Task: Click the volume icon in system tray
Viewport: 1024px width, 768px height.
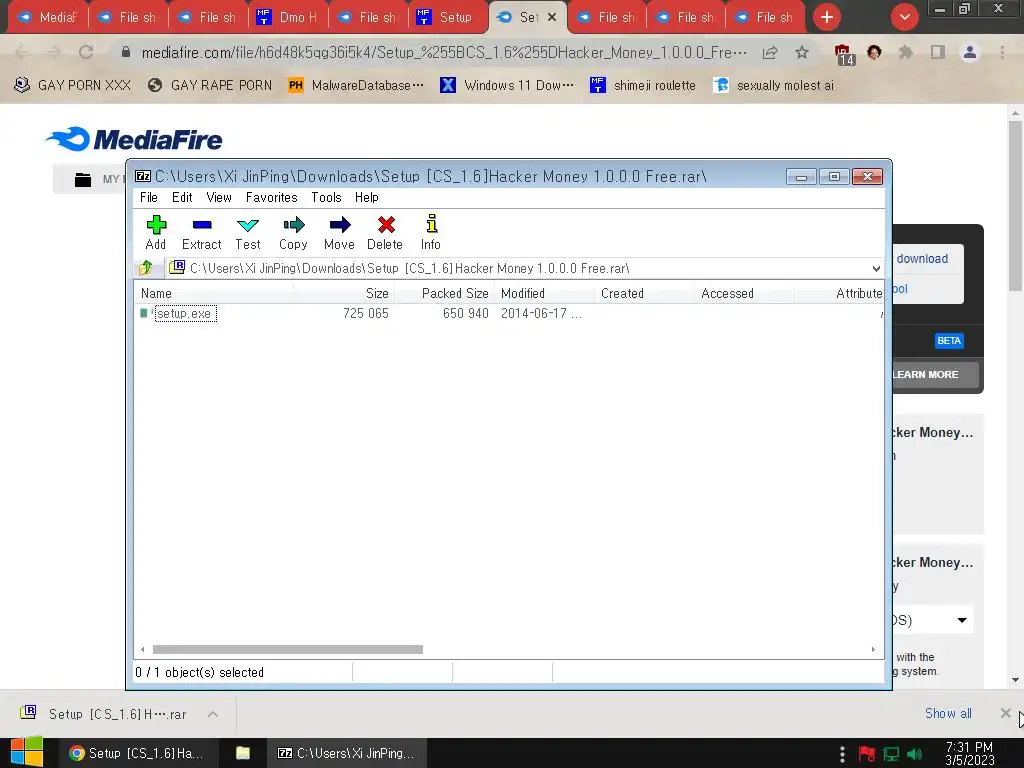Action: click(x=914, y=754)
